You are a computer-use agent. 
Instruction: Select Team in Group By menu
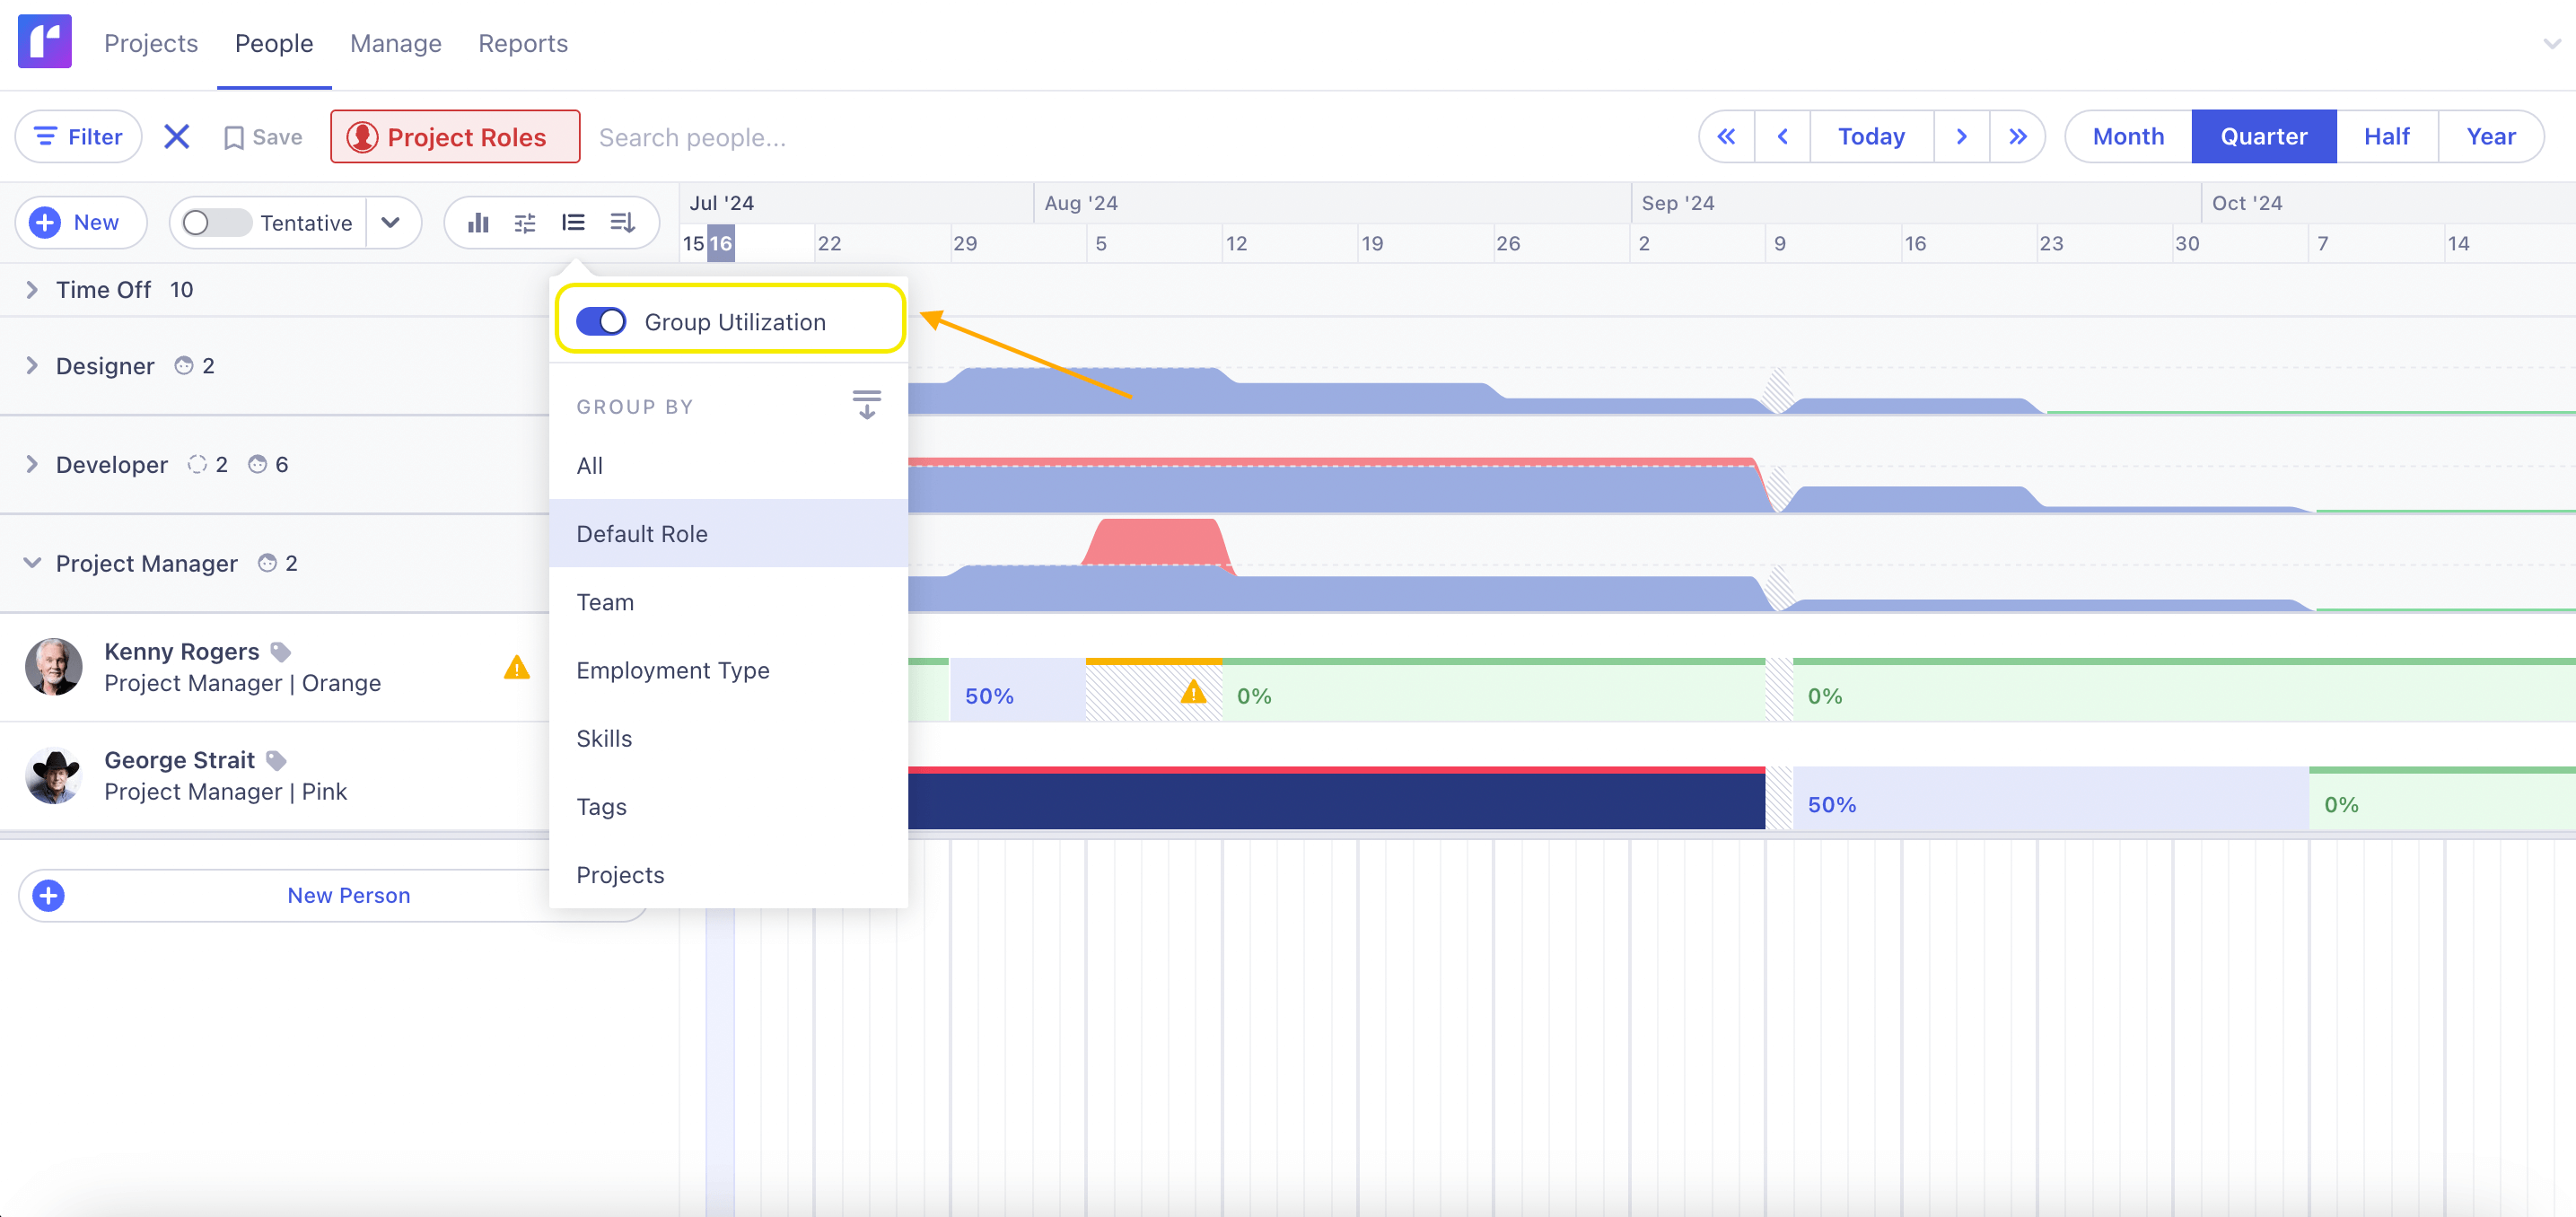(605, 602)
